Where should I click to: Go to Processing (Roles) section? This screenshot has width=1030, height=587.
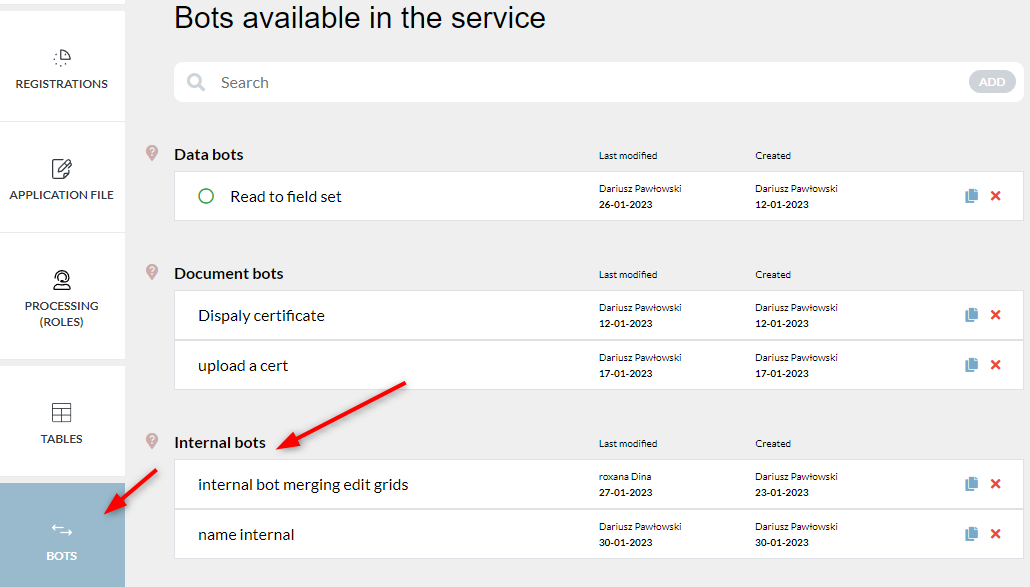click(x=62, y=297)
